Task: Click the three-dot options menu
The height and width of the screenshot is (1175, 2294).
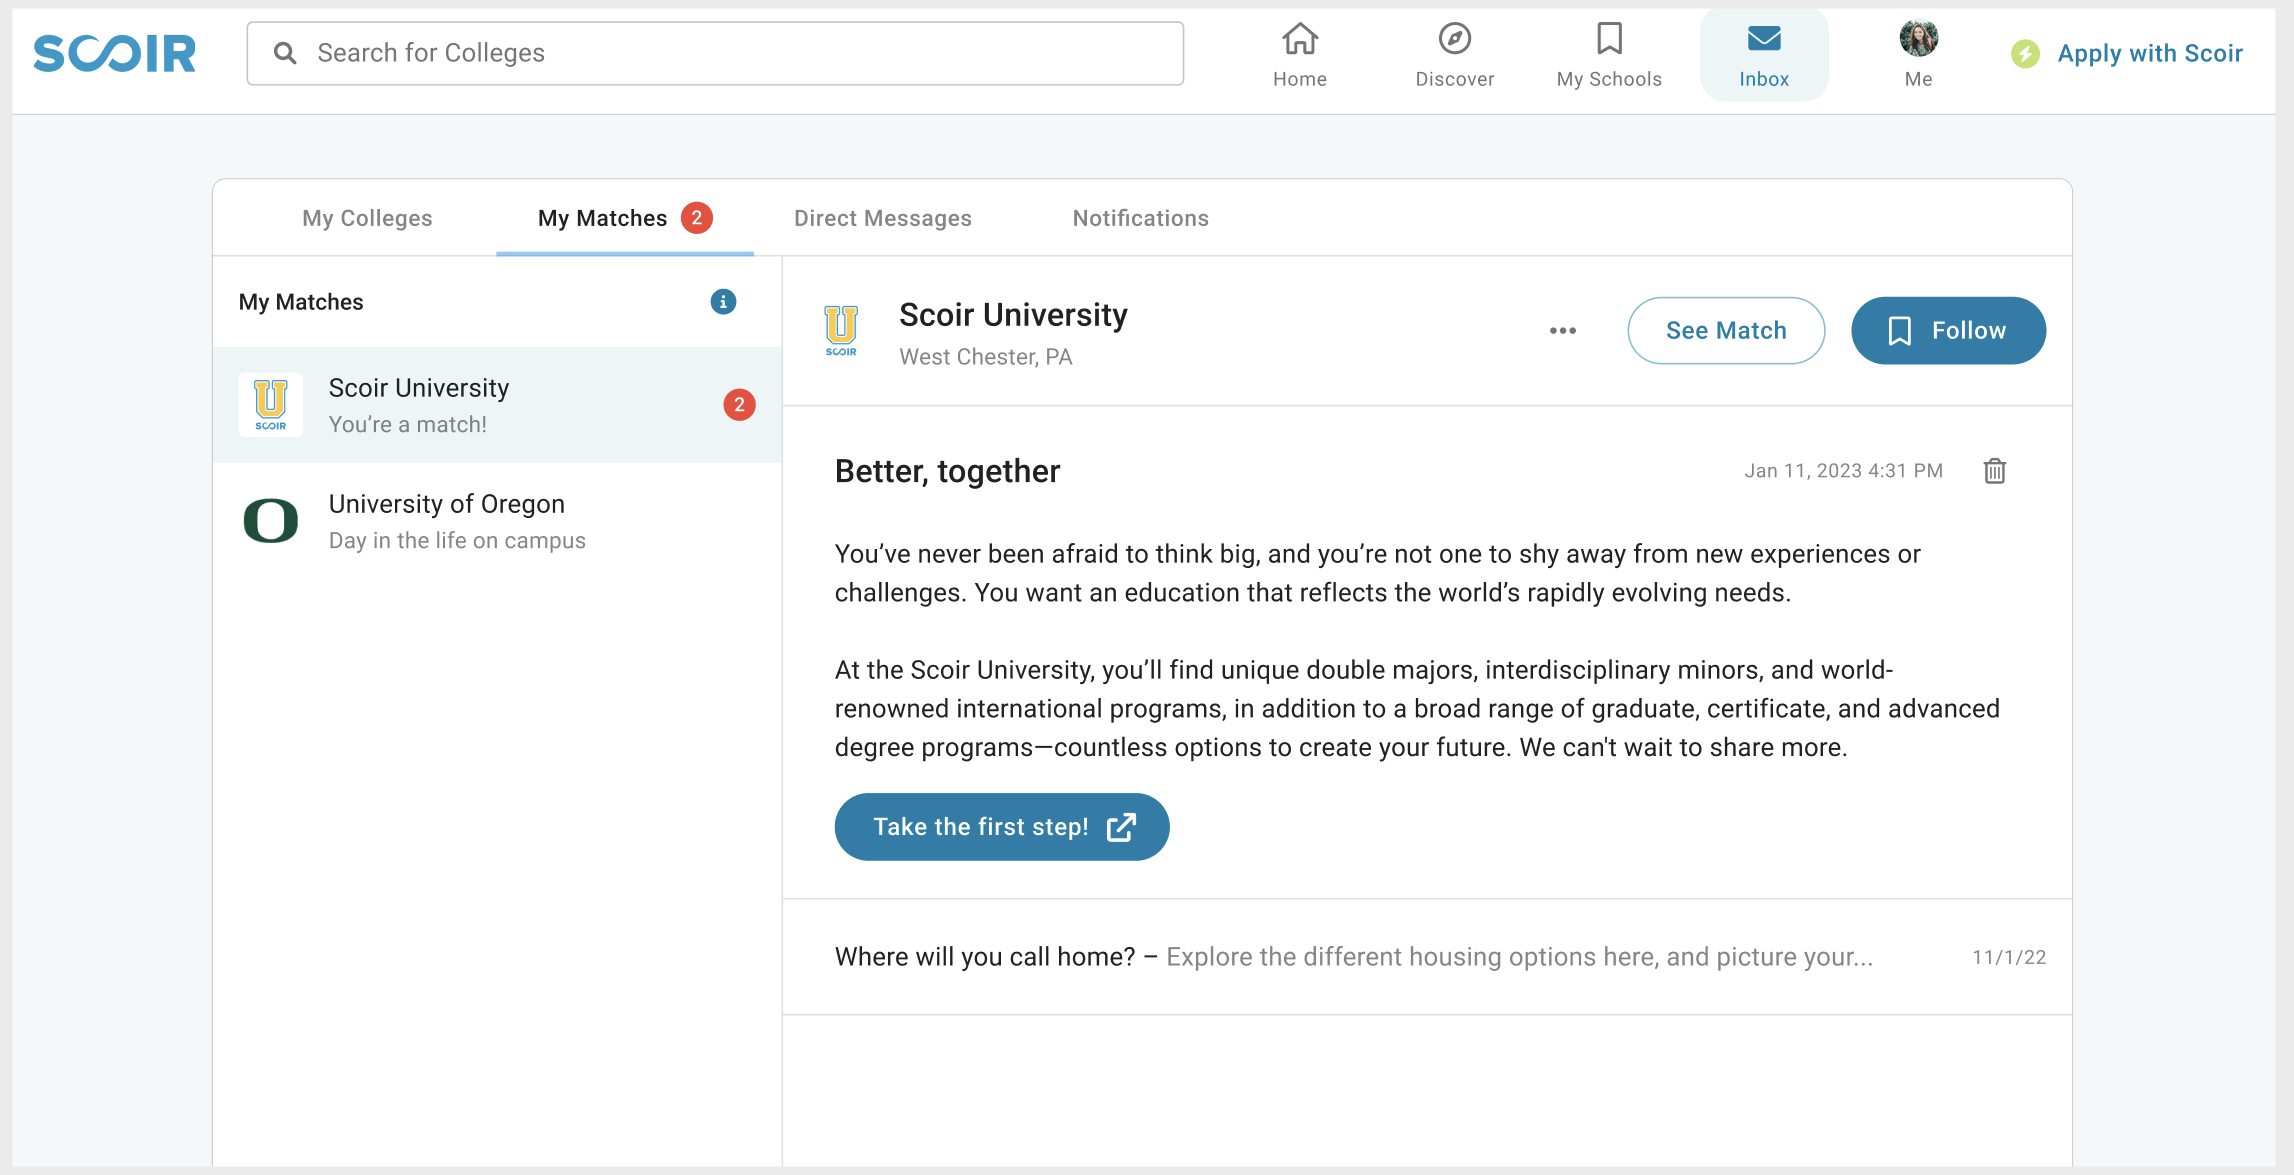Action: click(1563, 330)
